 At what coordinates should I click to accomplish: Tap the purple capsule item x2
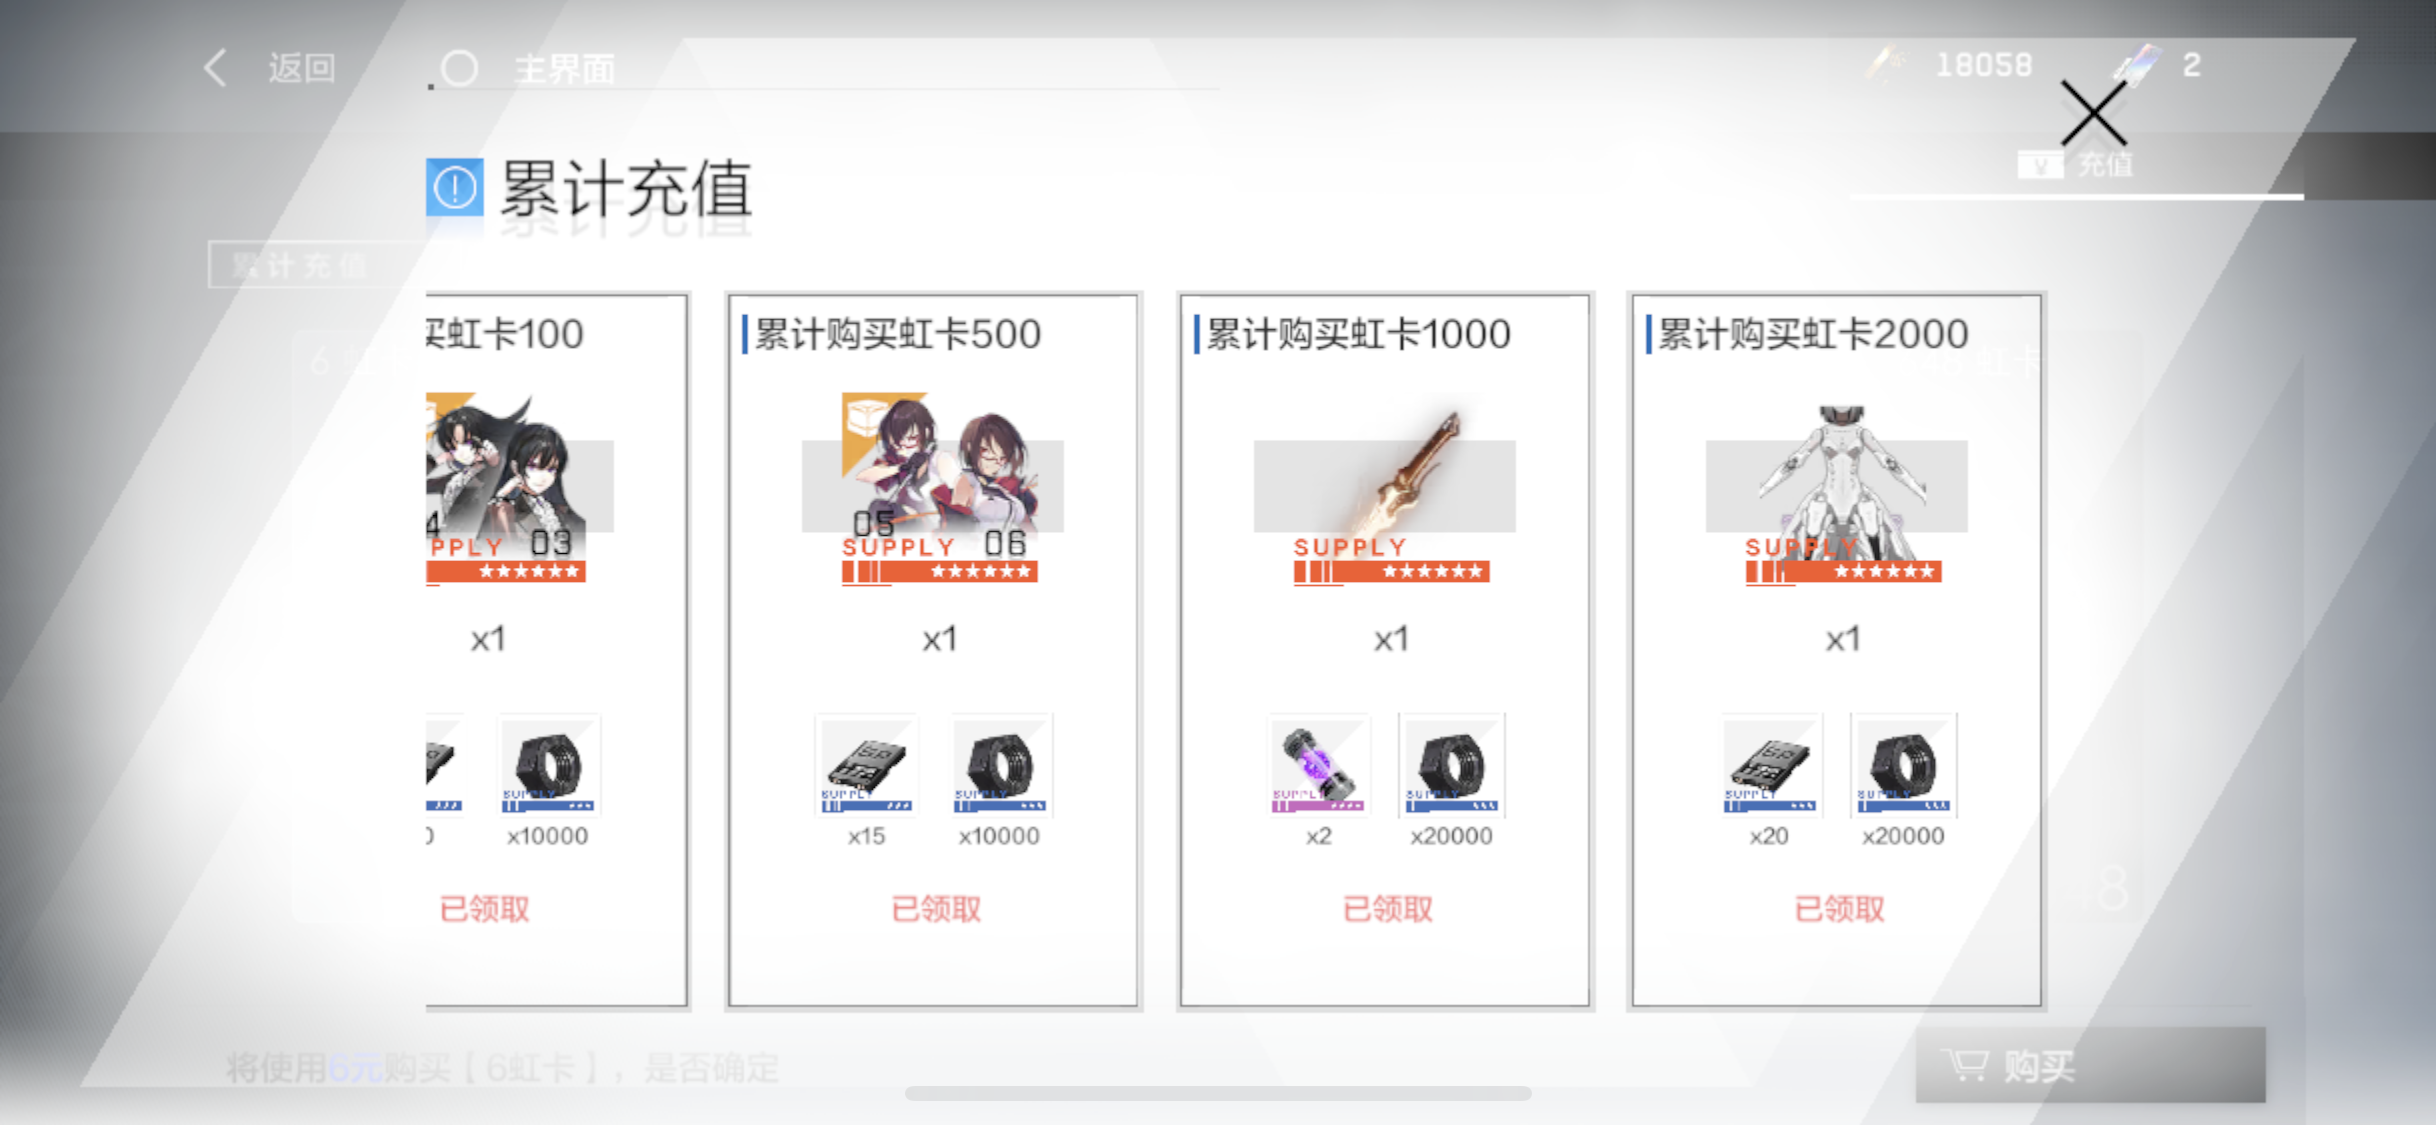[x=1318, y=765]
